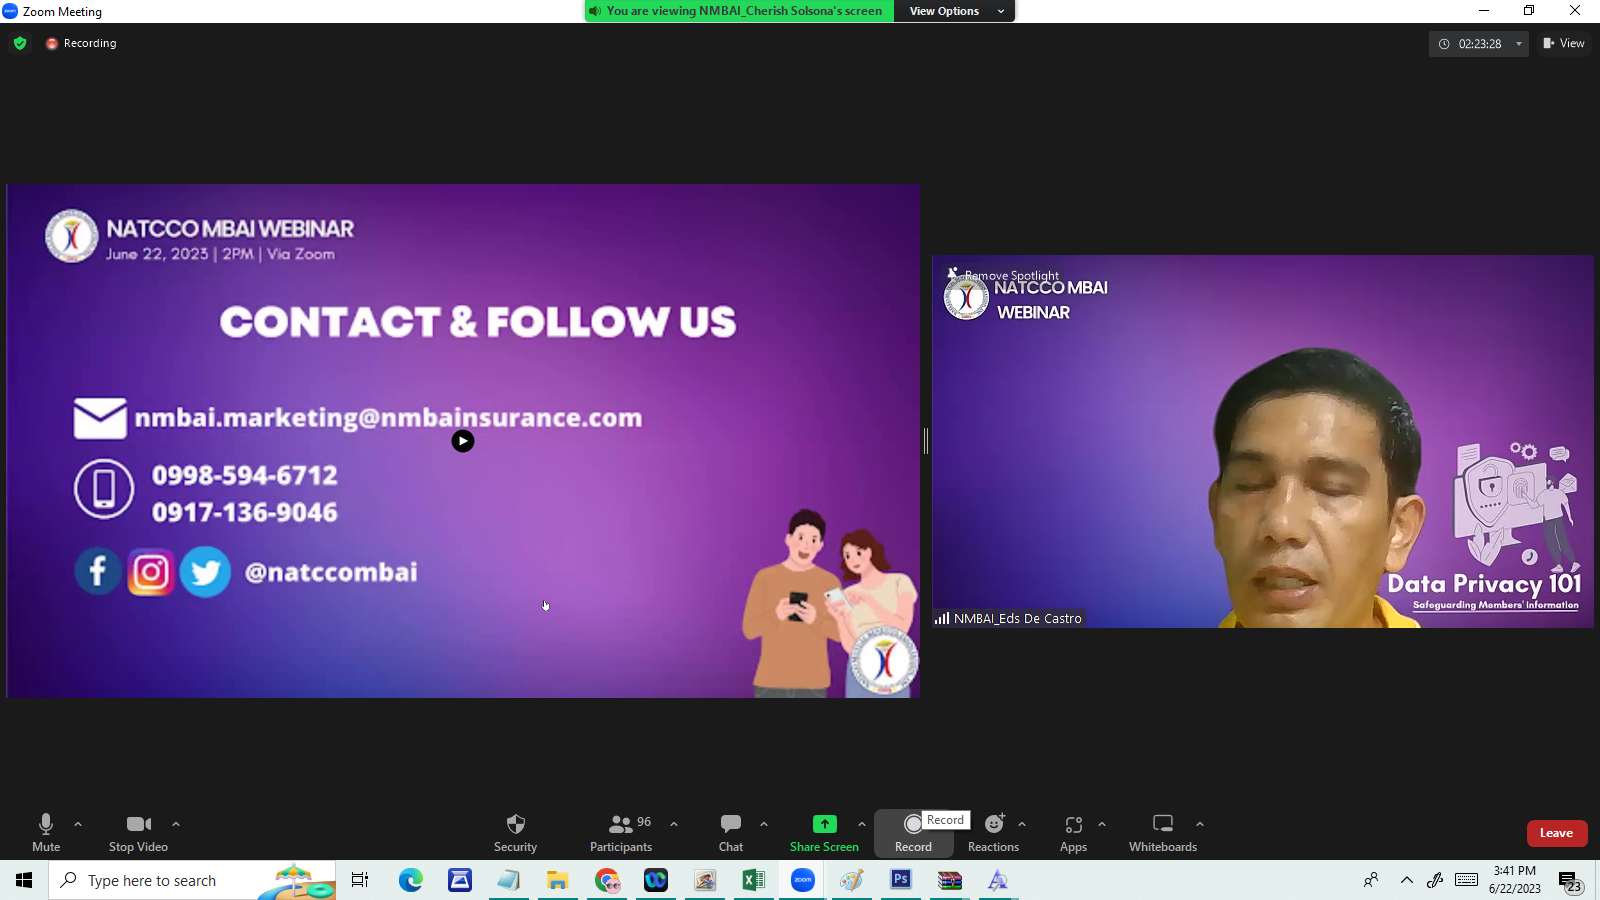Click phone number 0998-594-6712
1600x900 pixels.
pos(245,476)
